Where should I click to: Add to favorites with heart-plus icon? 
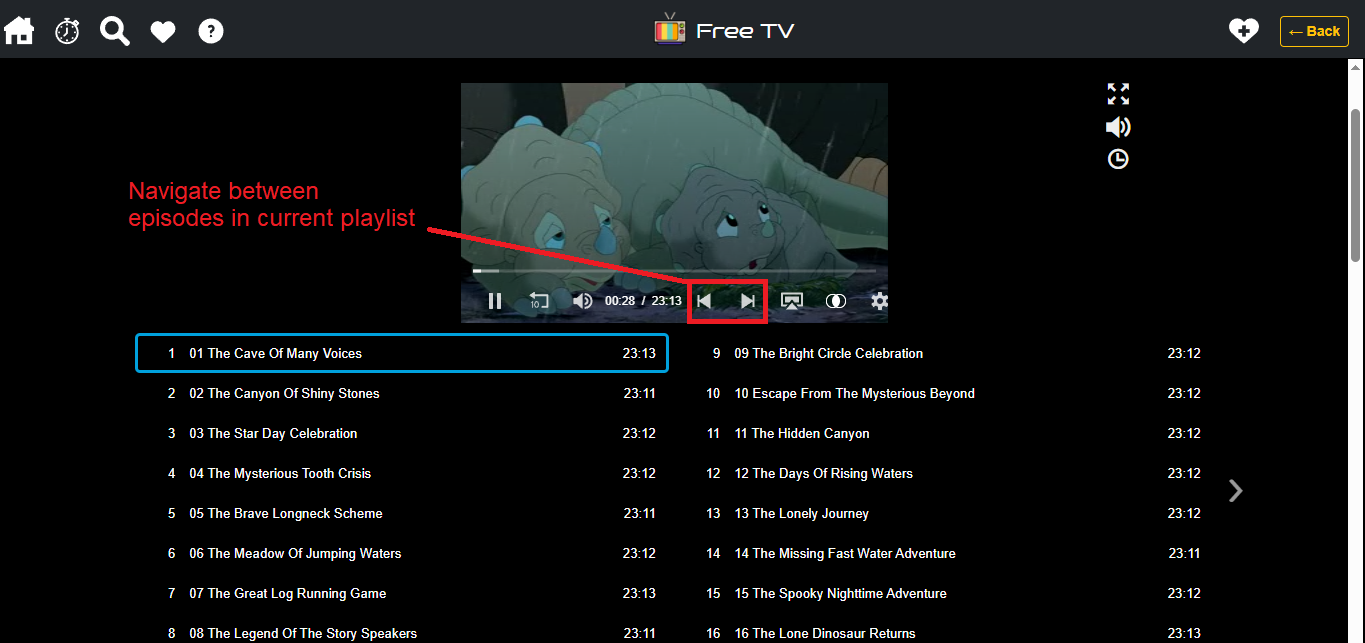pyautogui.click(x=1243, y=31)
